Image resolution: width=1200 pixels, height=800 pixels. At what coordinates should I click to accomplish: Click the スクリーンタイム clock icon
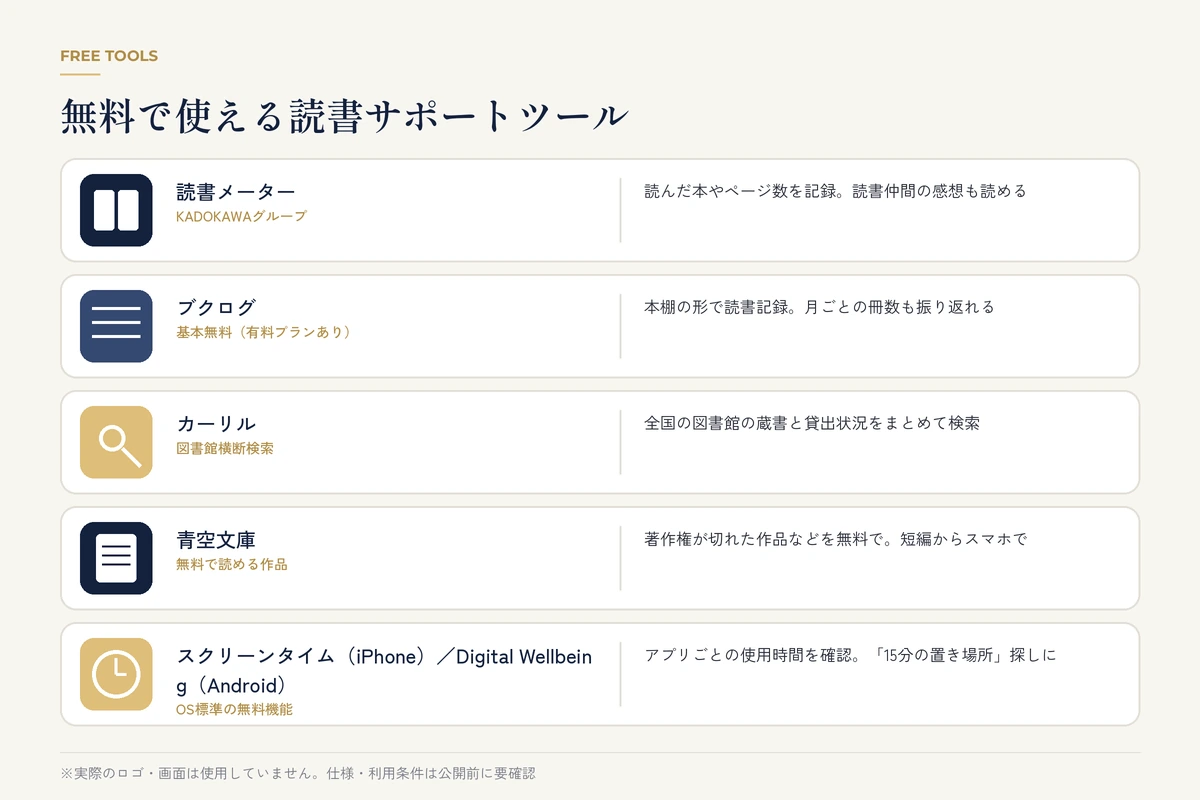tap(116, 674)
